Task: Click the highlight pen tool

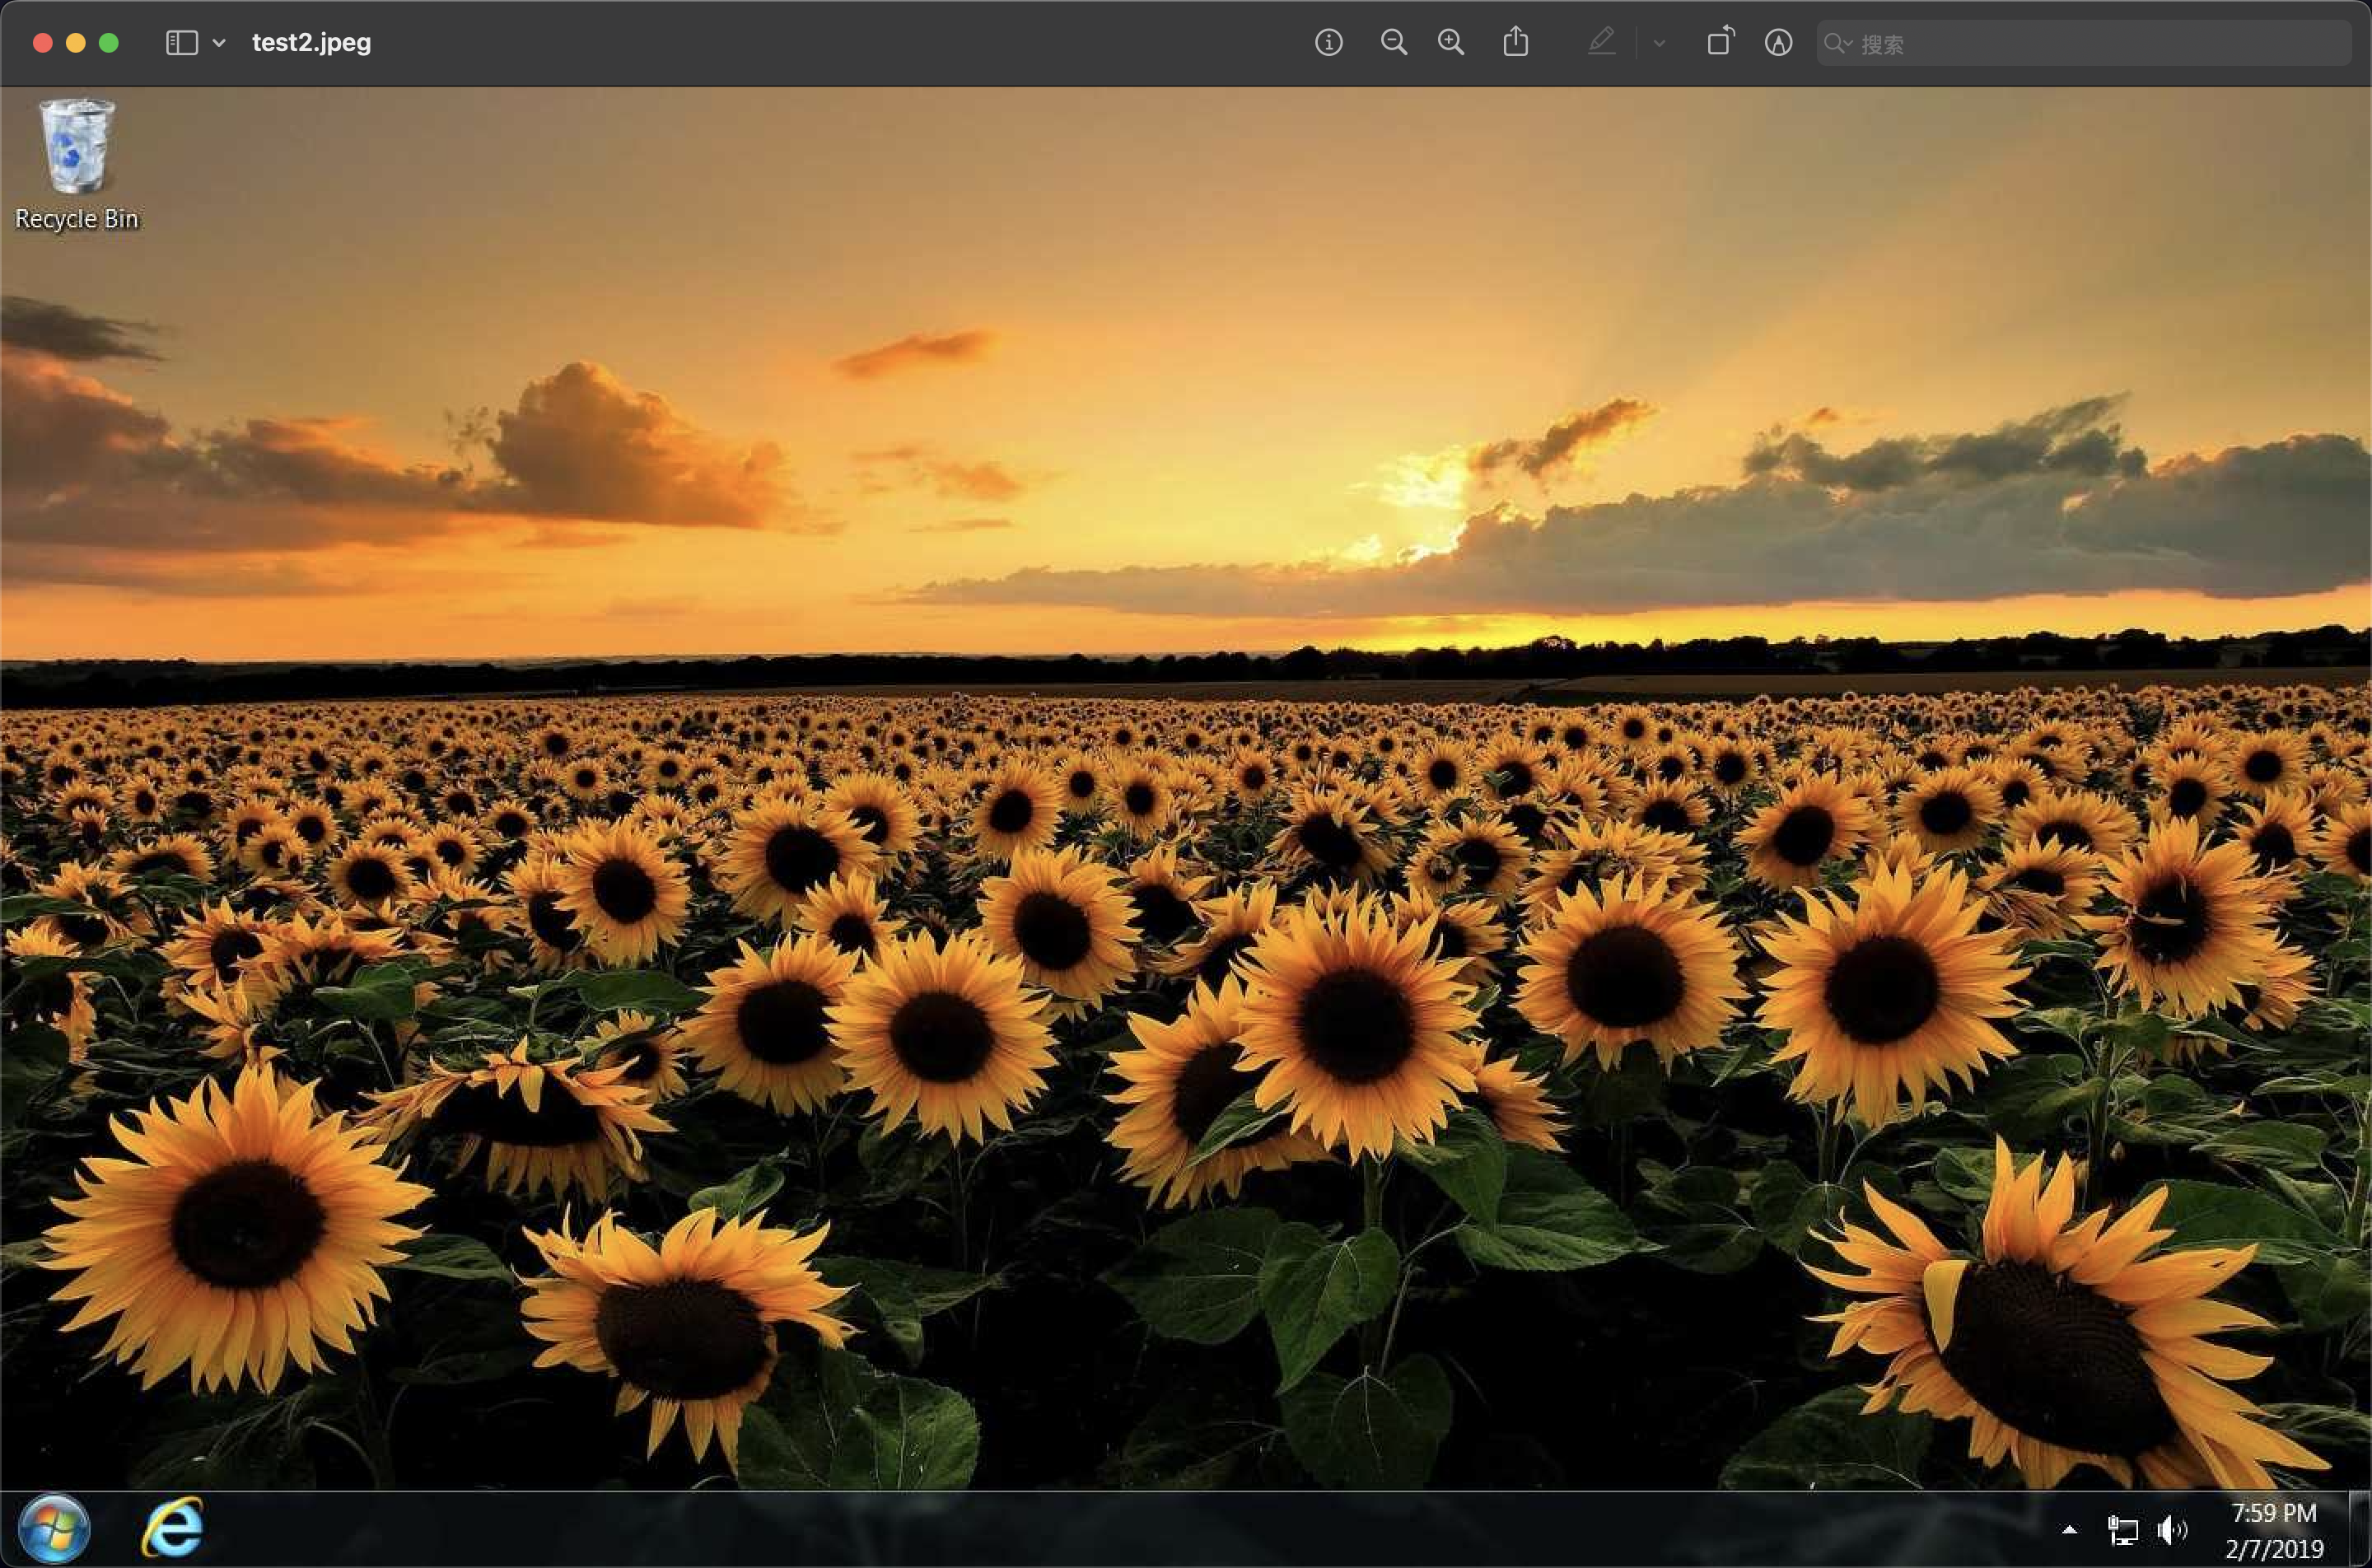Action: tap(1601, 42)
